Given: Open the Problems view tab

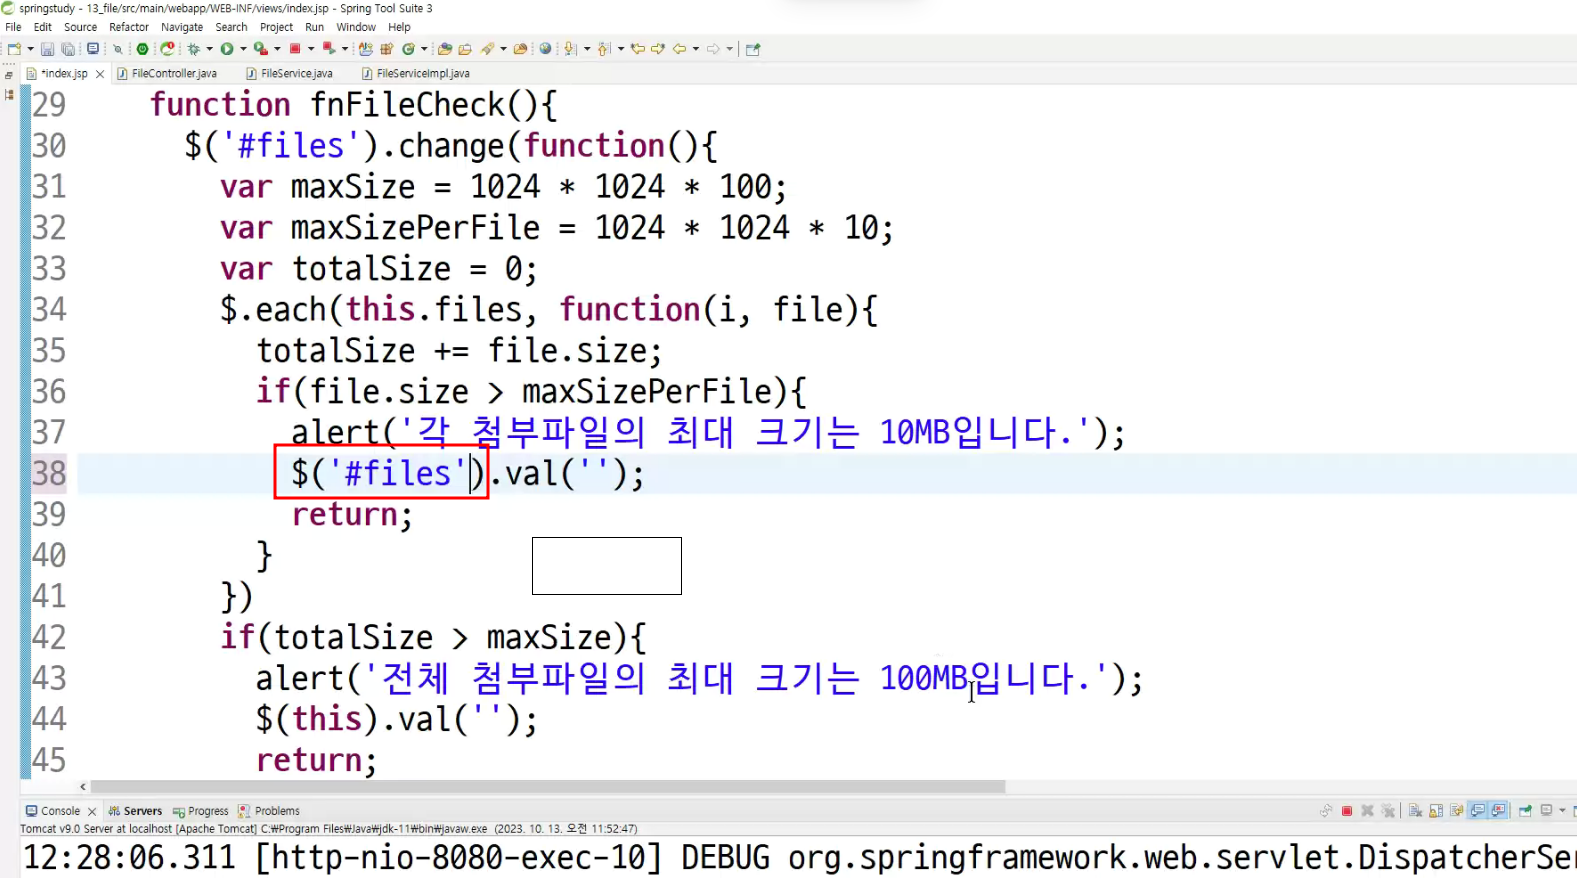Looking at the screenshot, I should (x=269, y=811).
